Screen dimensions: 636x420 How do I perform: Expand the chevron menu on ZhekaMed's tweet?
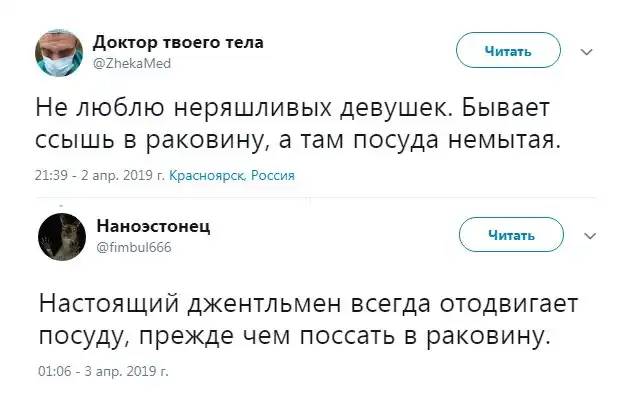(587, 52)
